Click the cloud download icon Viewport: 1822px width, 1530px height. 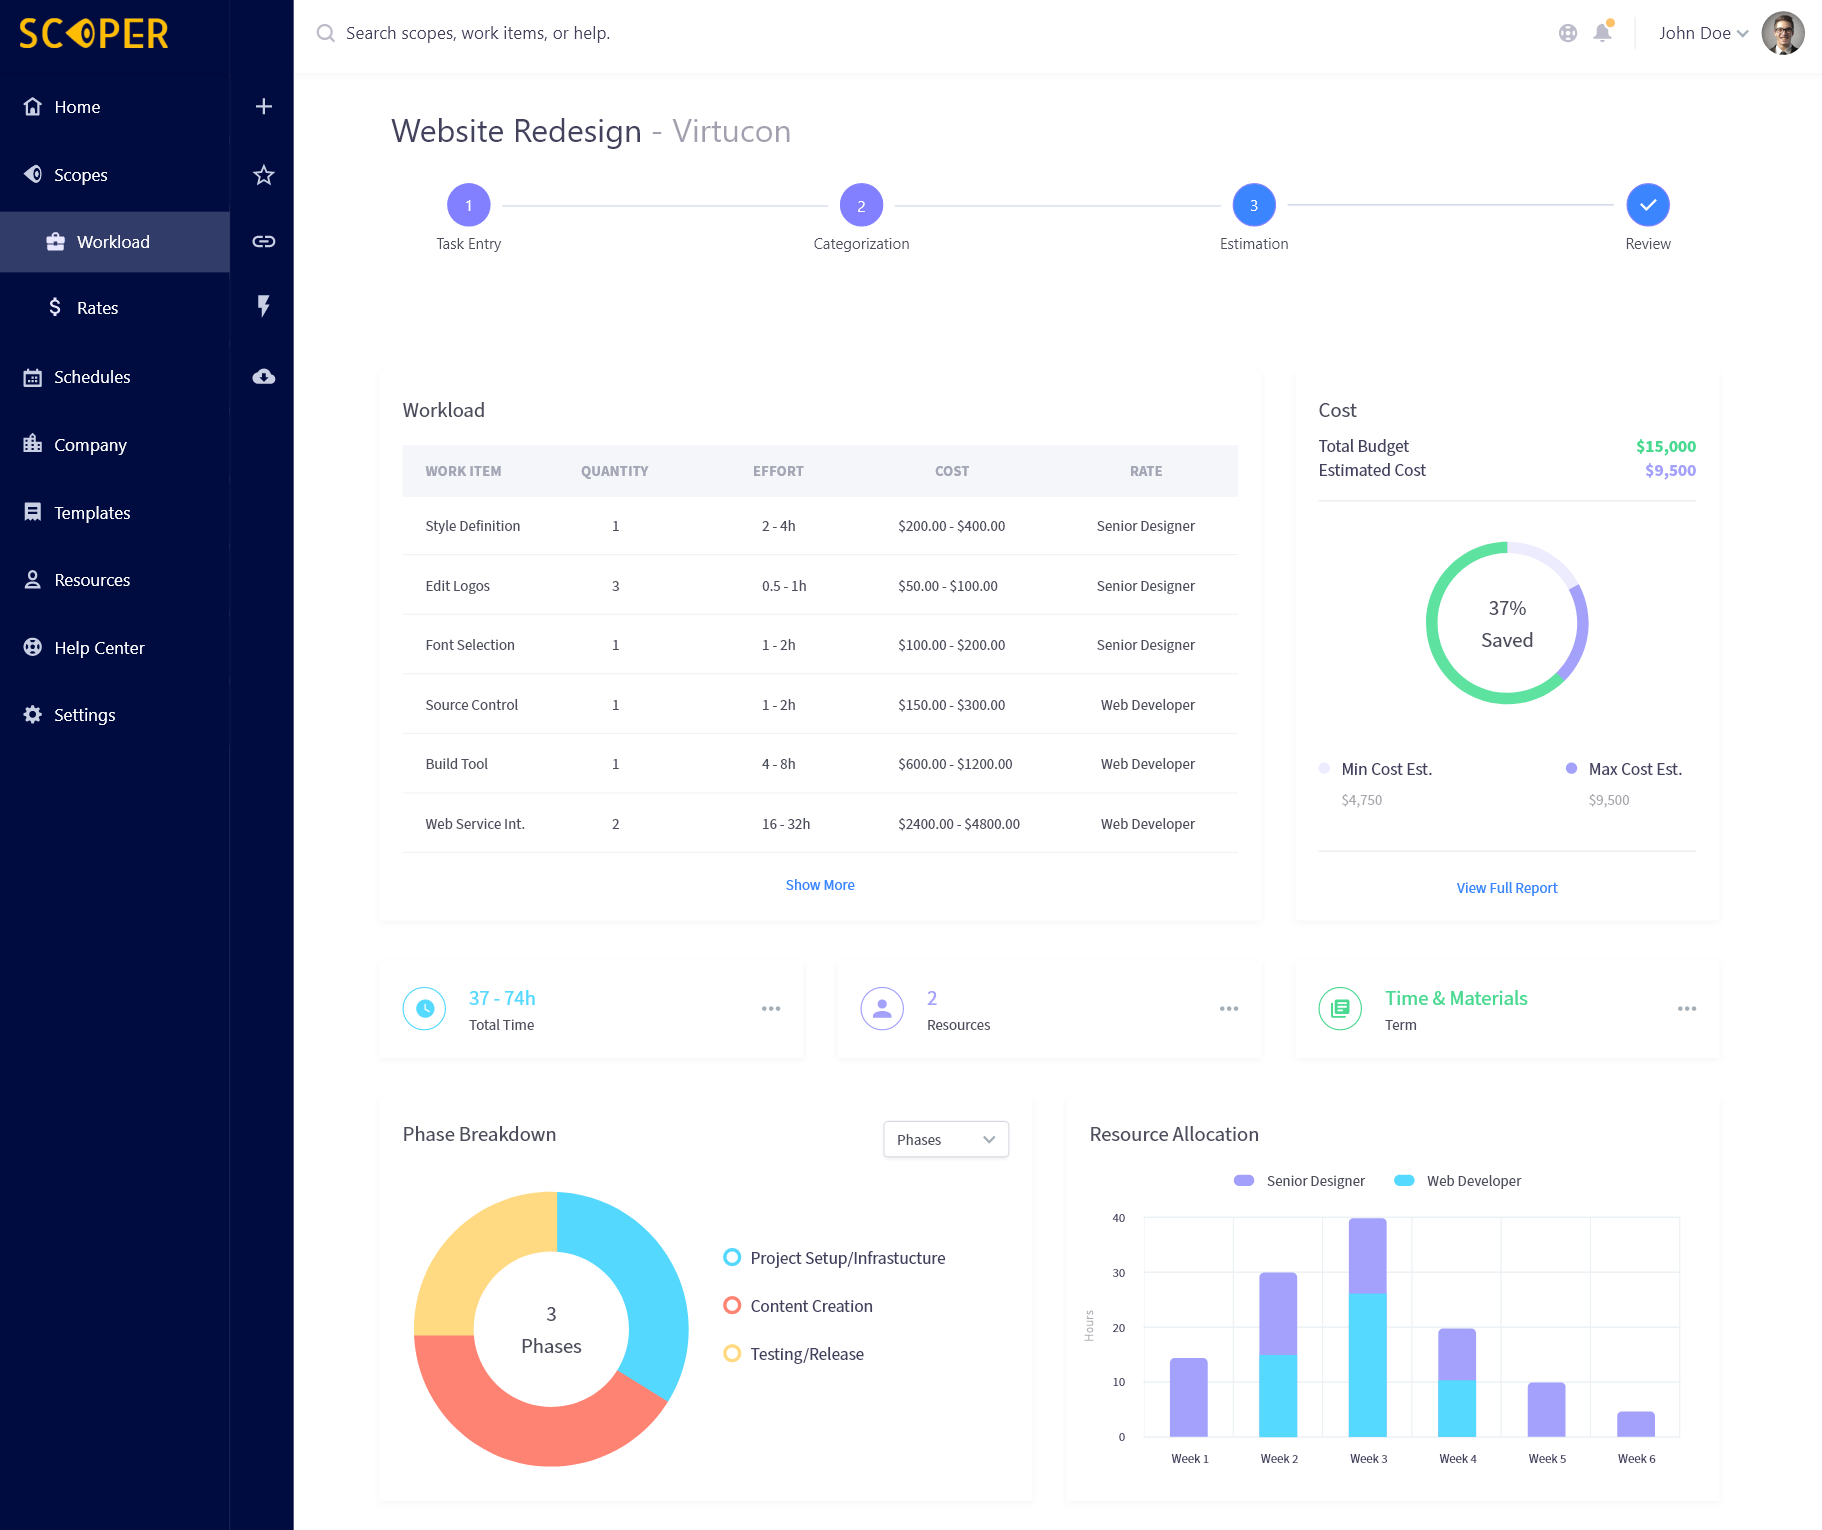coord(263,377)
